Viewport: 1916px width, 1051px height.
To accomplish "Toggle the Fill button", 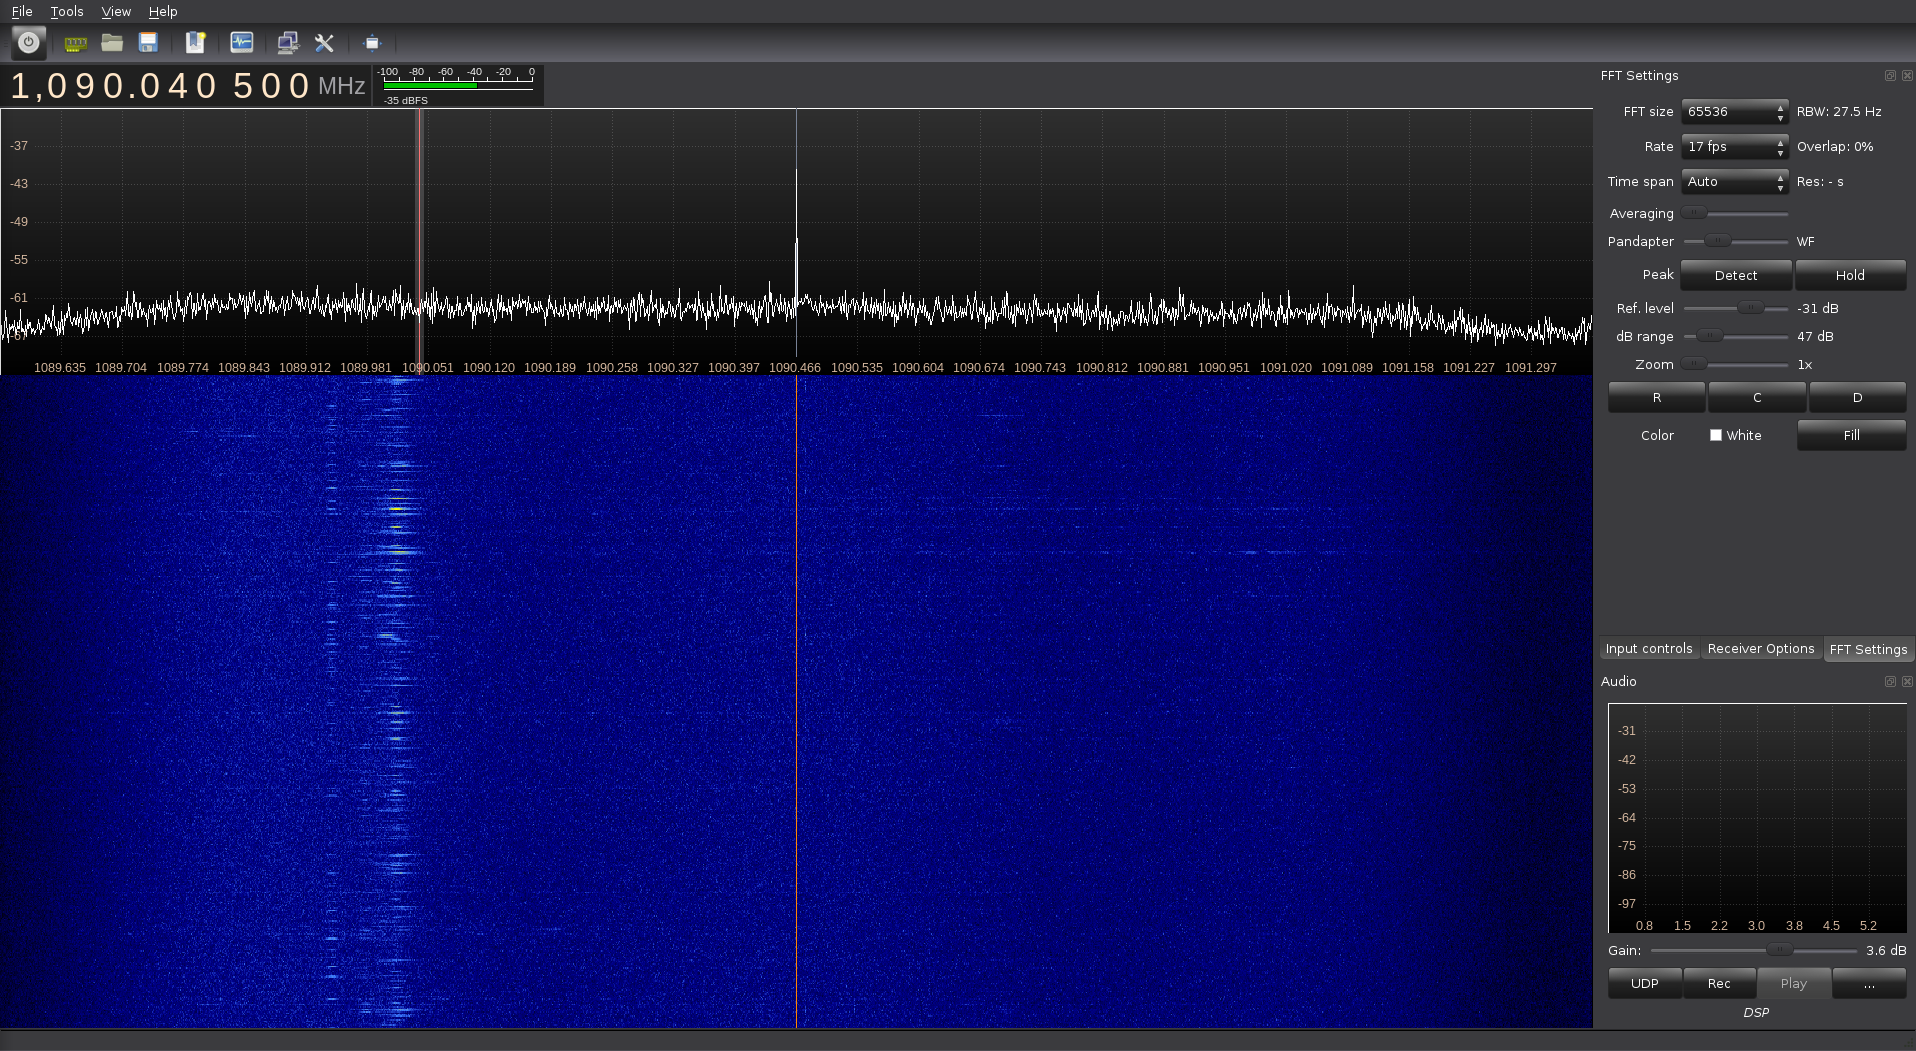I will point(1851,435).
